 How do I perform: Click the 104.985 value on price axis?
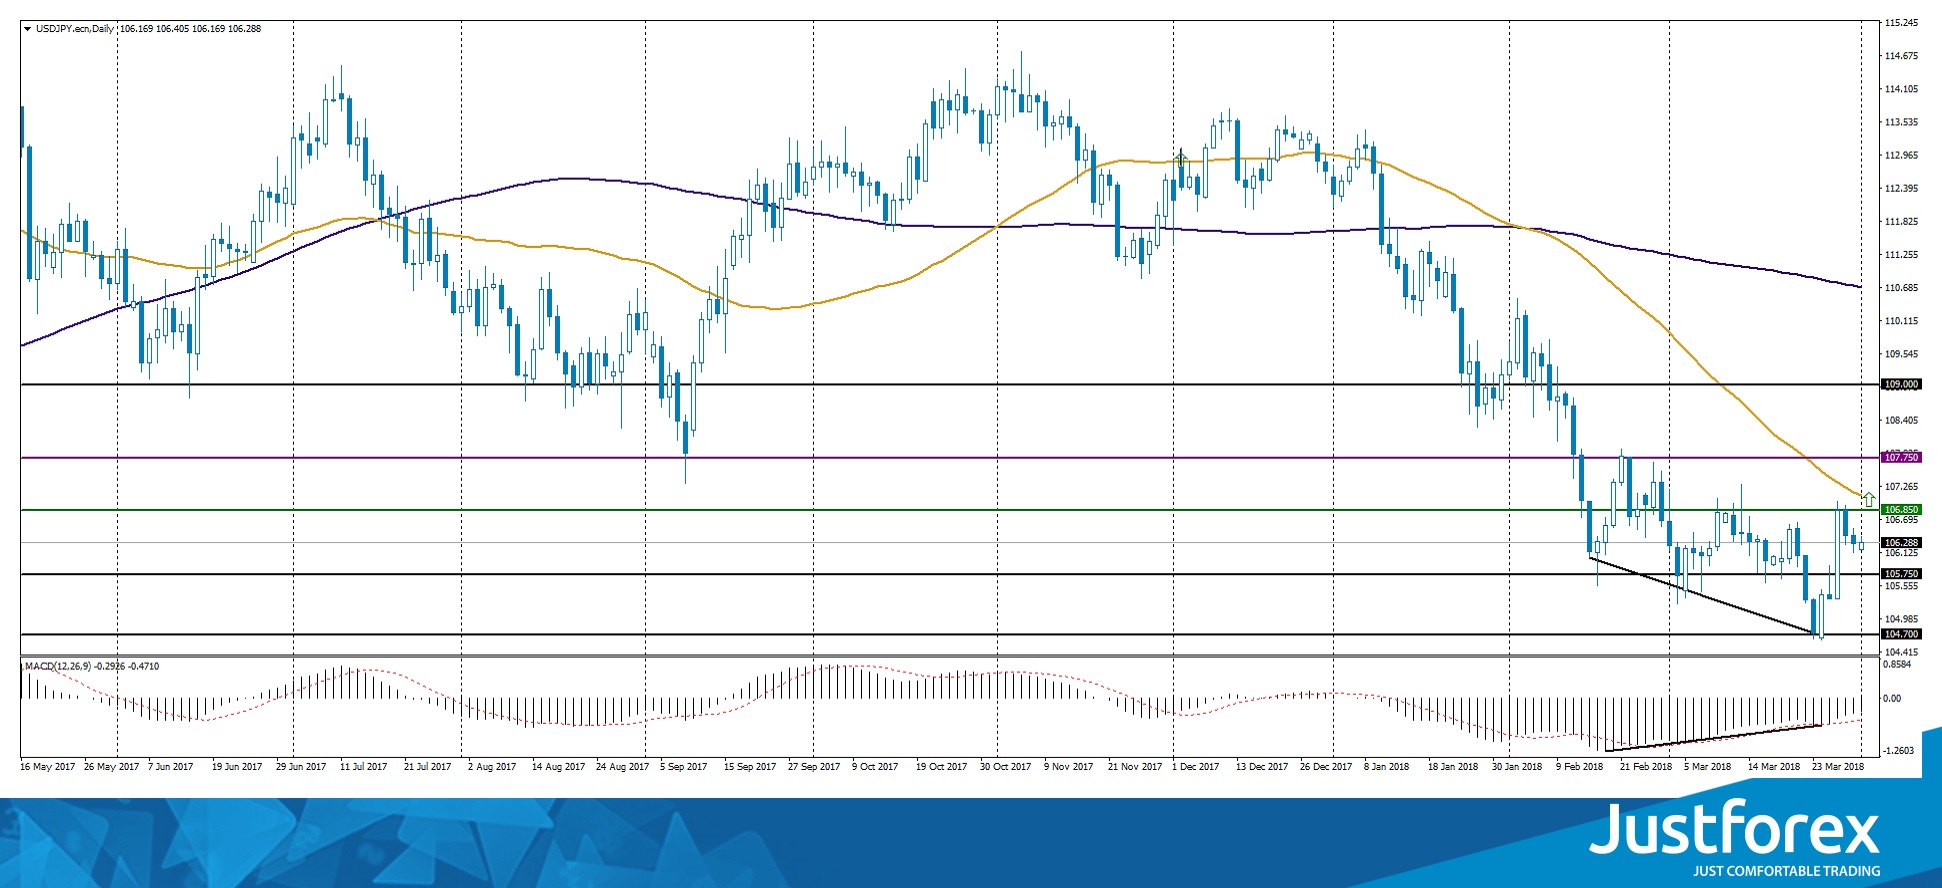click(x=1901, y=619)
